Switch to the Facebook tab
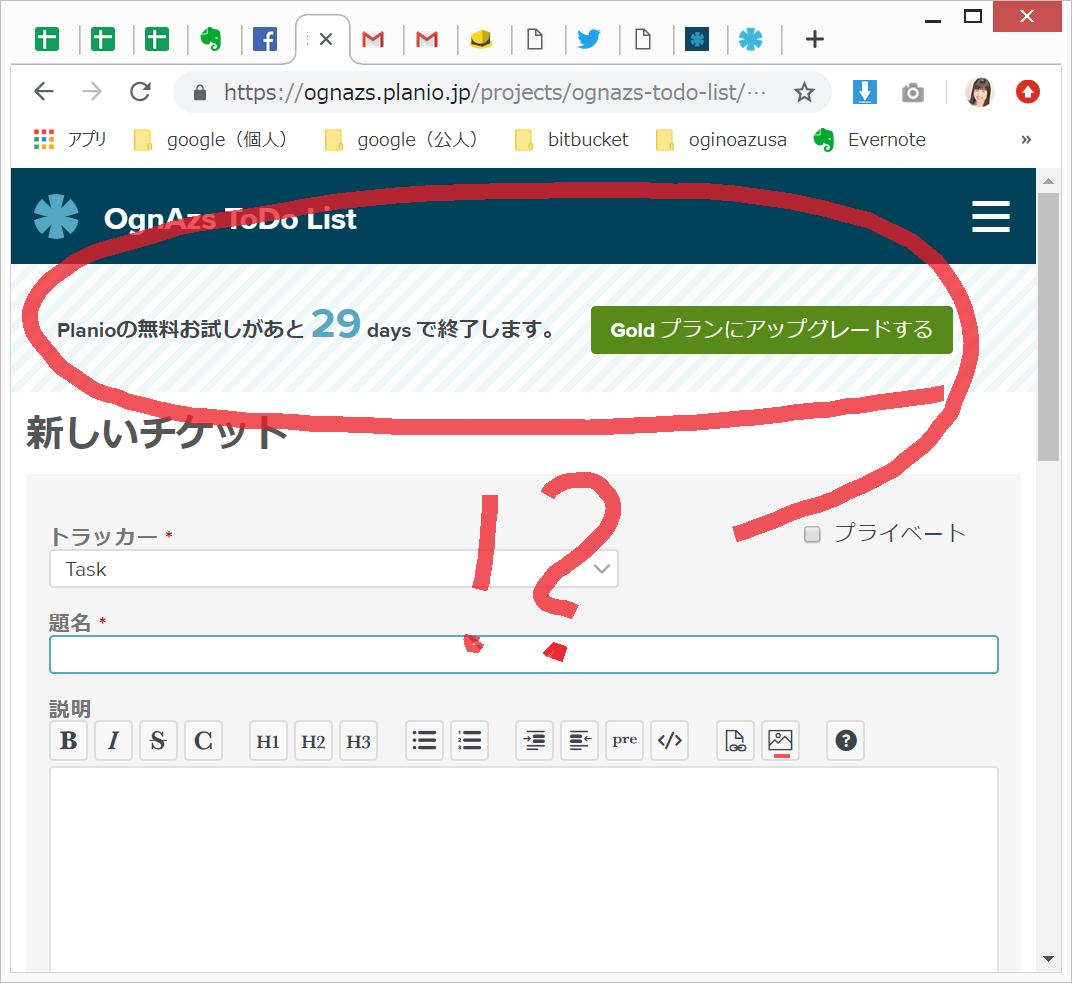The width and height of the screenshot is (1072, 983). tap(265, 40)
